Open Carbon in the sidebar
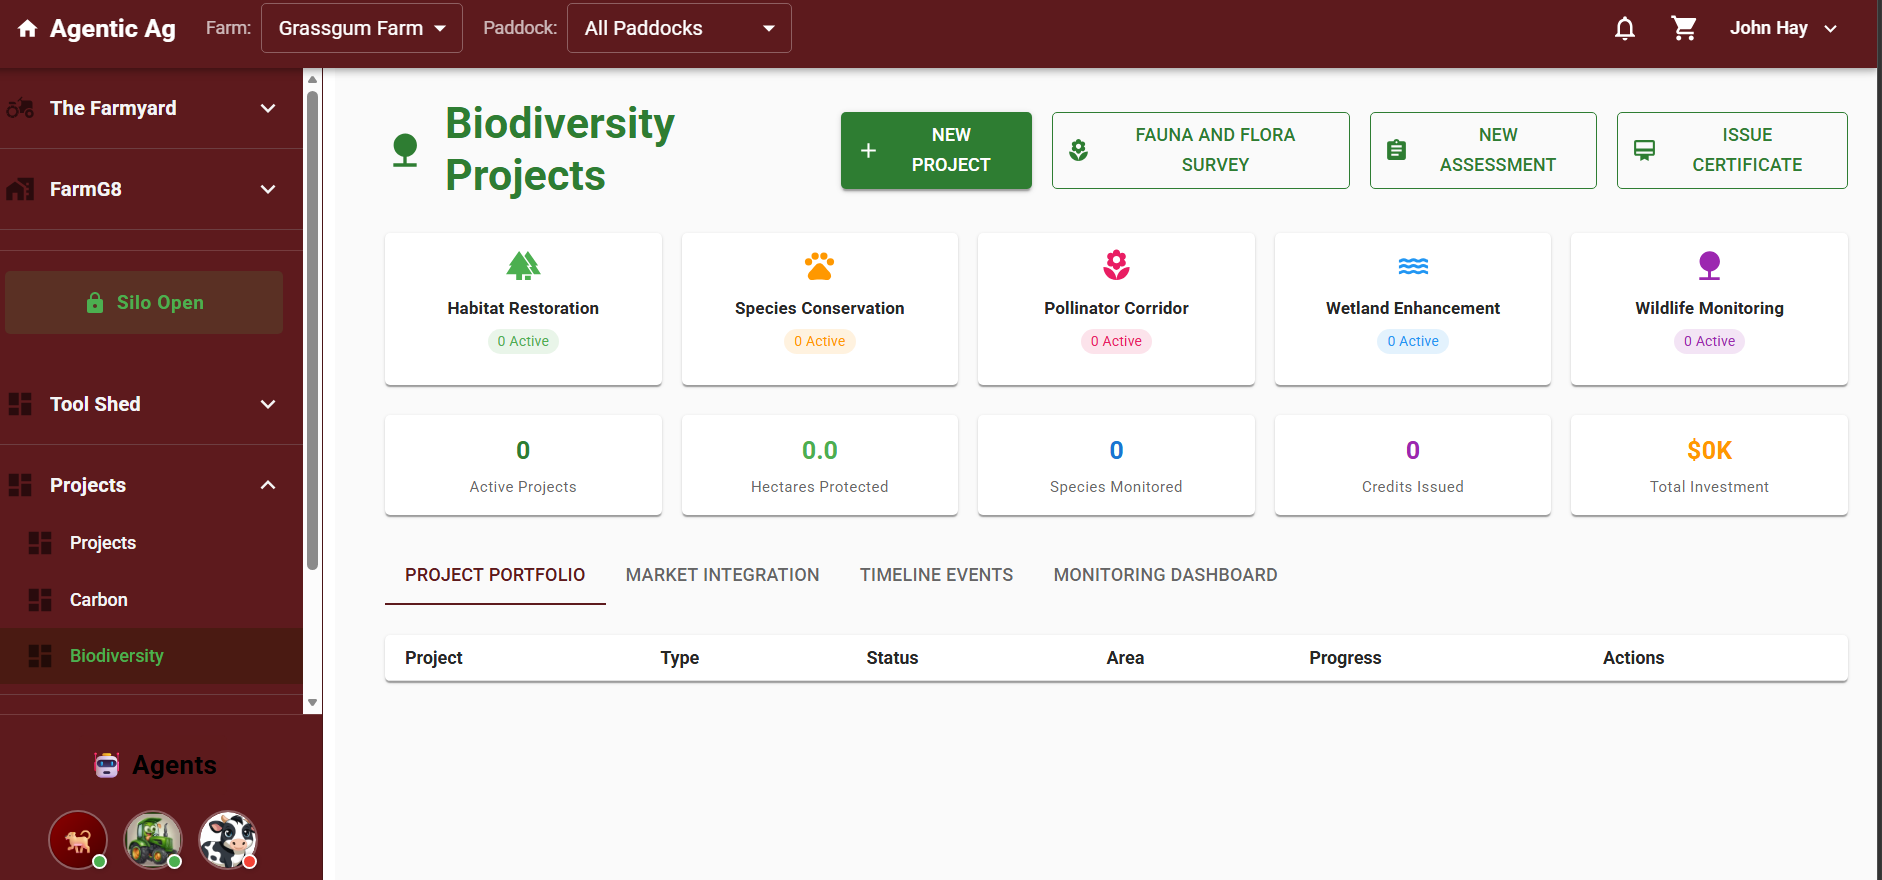Viewport: 1882px width, 880px height. 151,600
